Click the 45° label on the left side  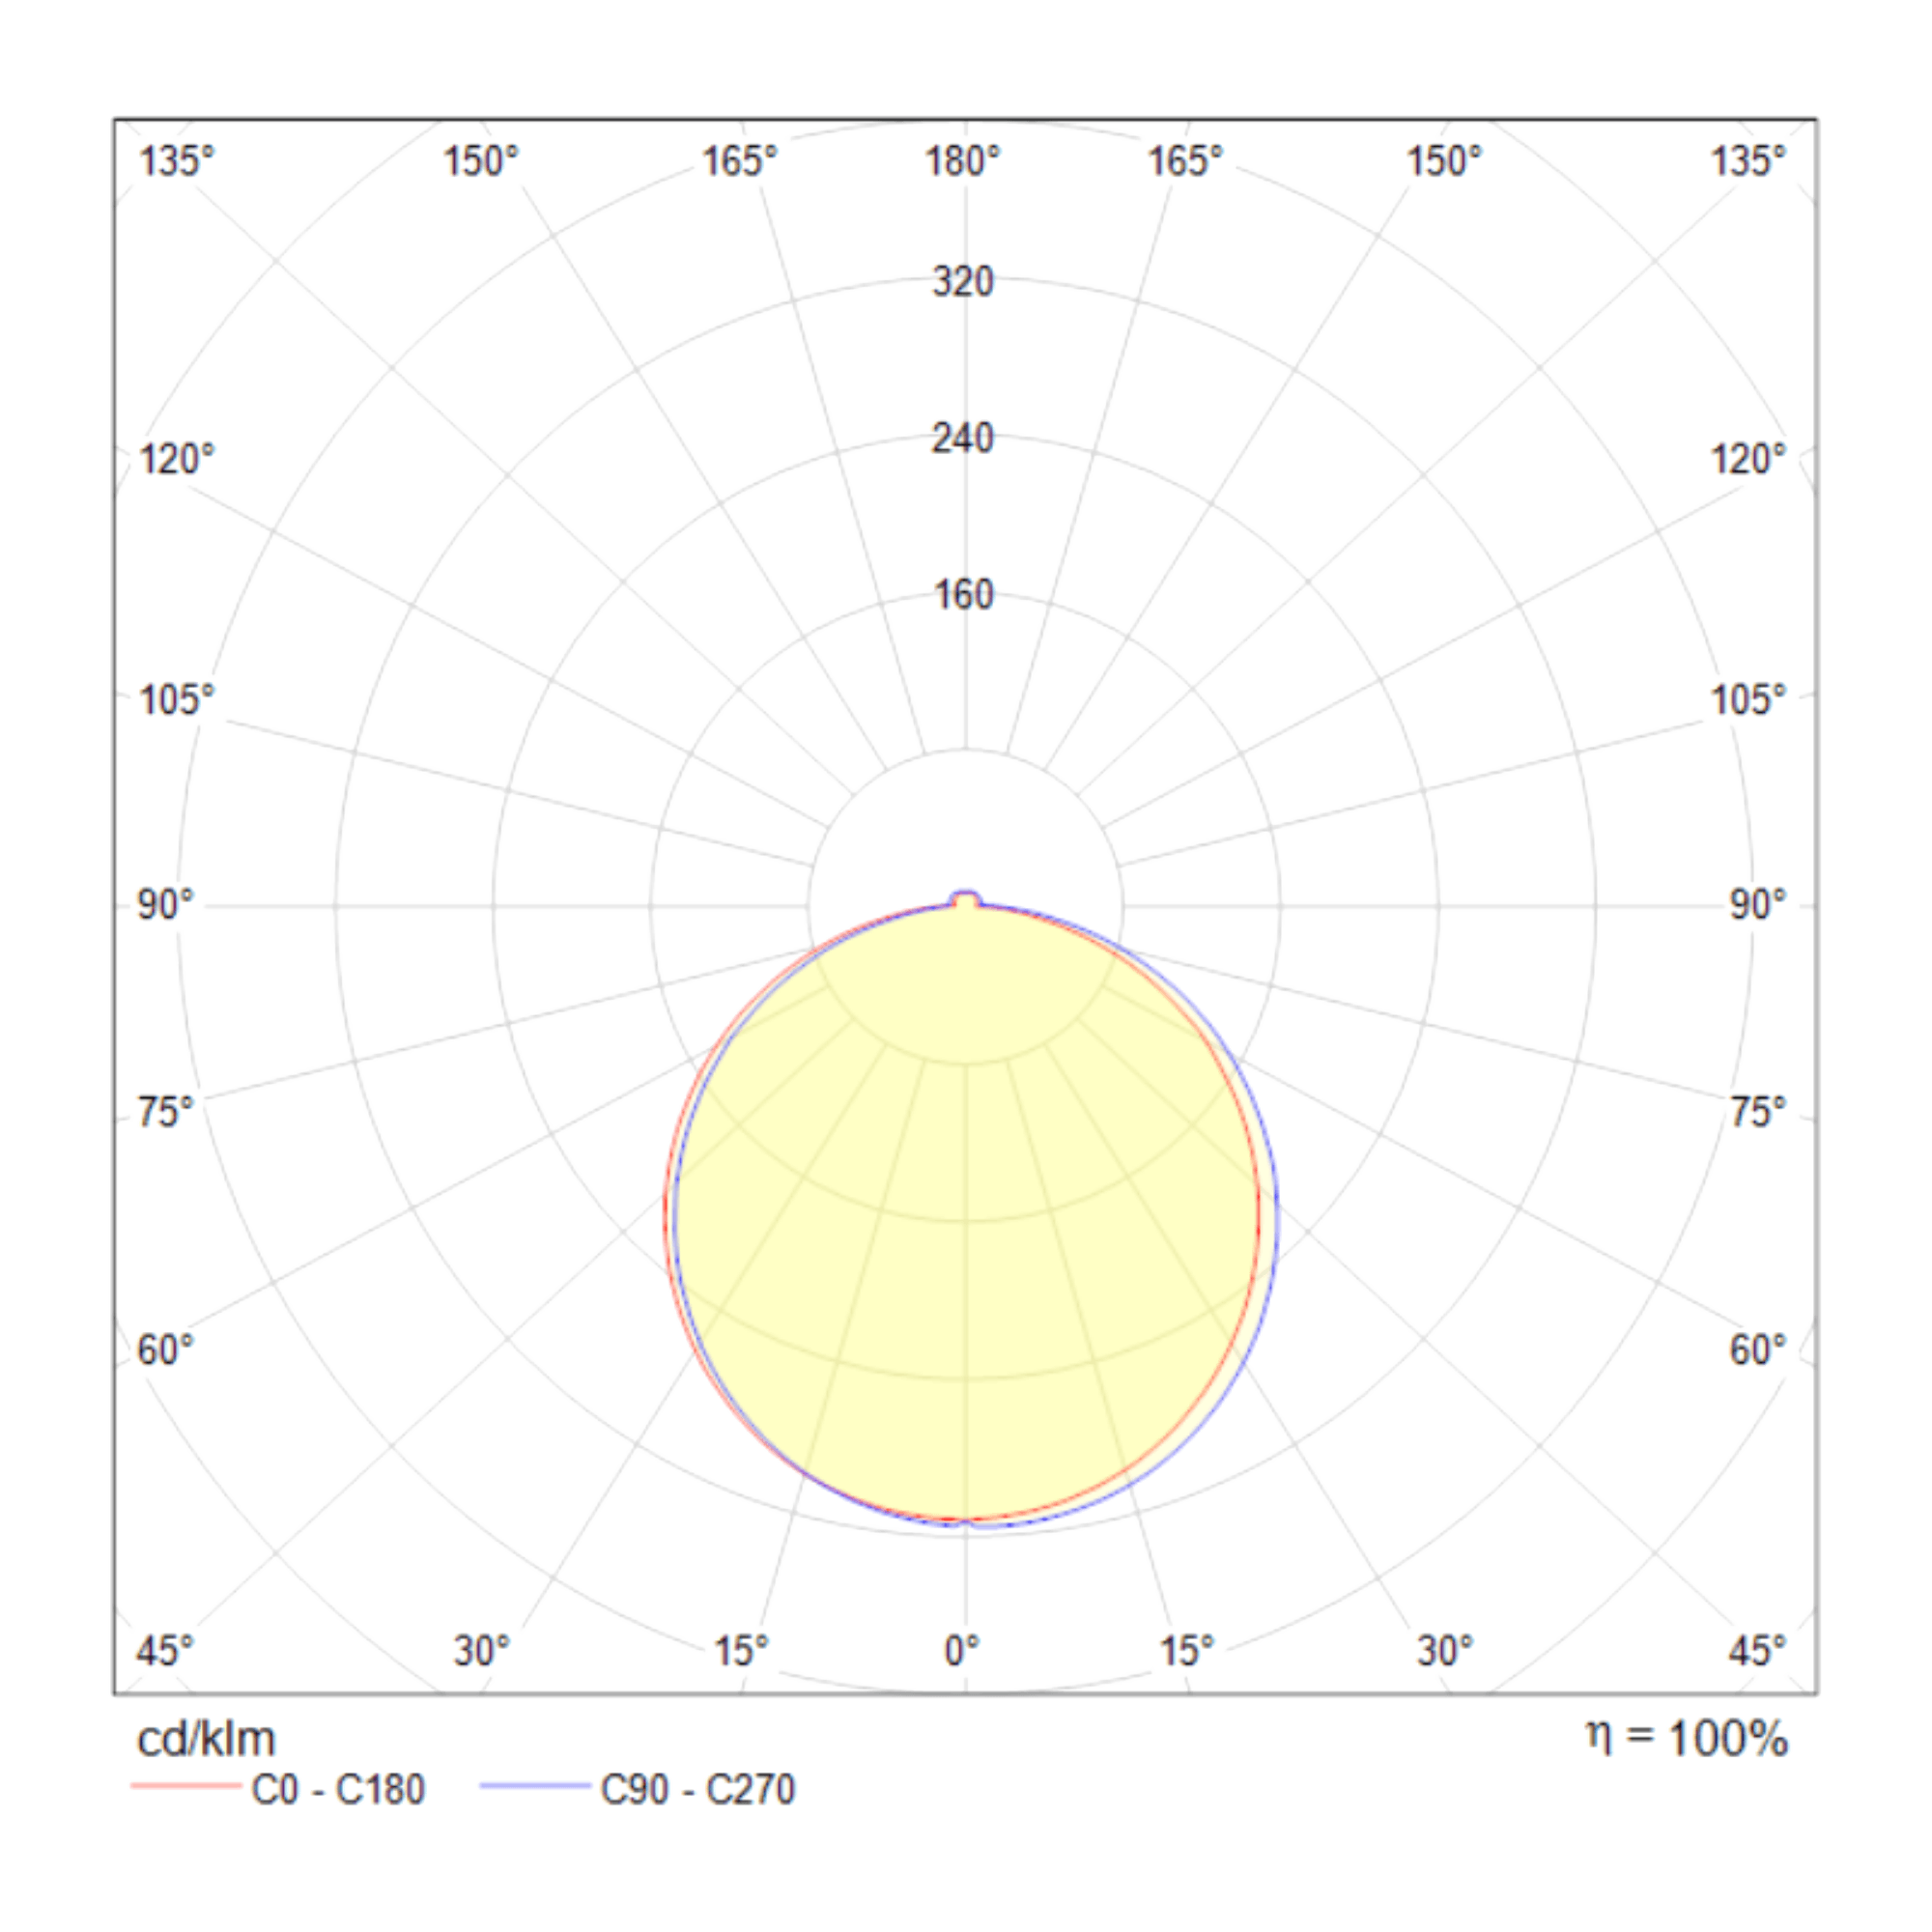165,1650
